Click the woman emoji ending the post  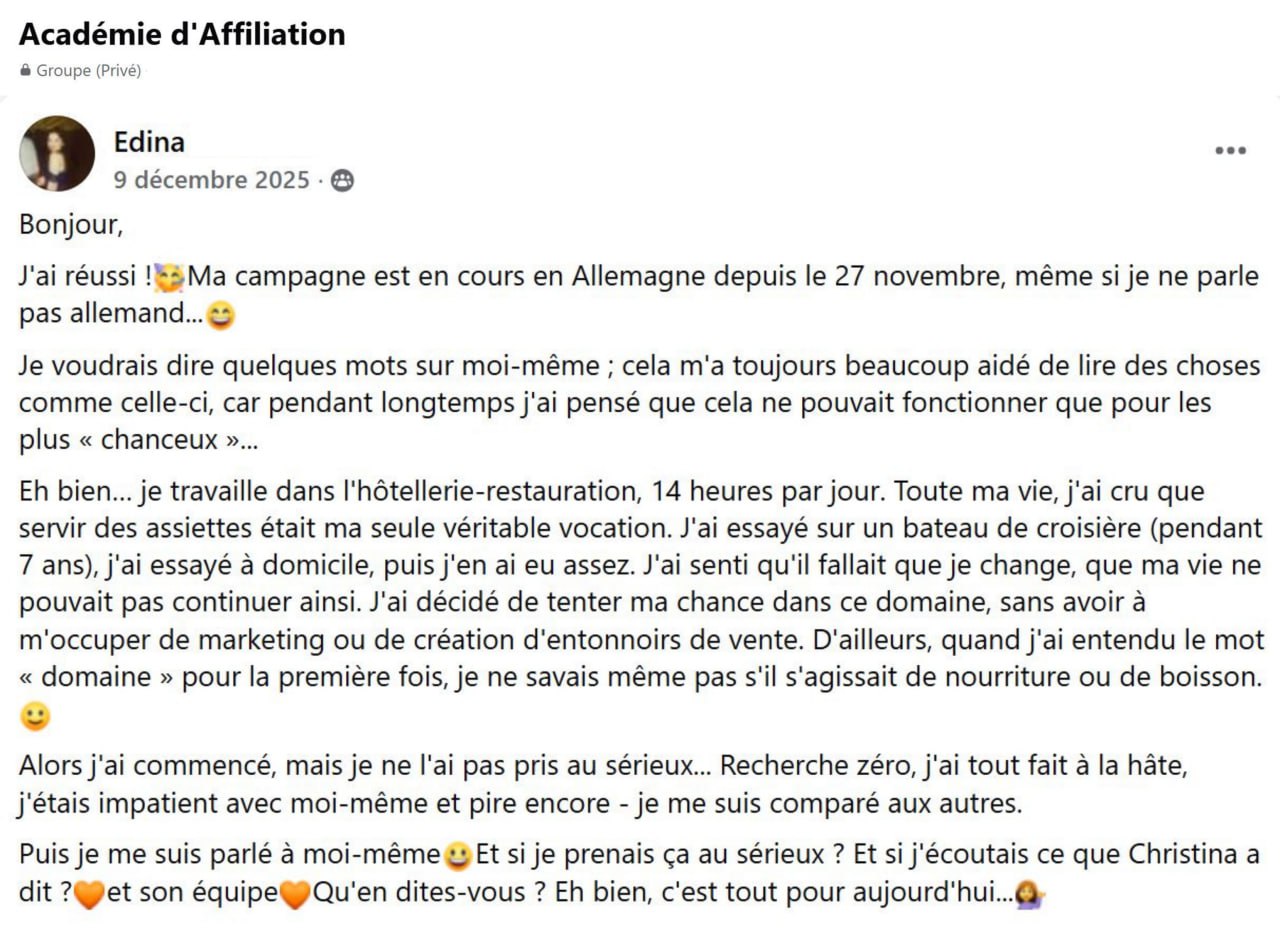coord(1031,894)
